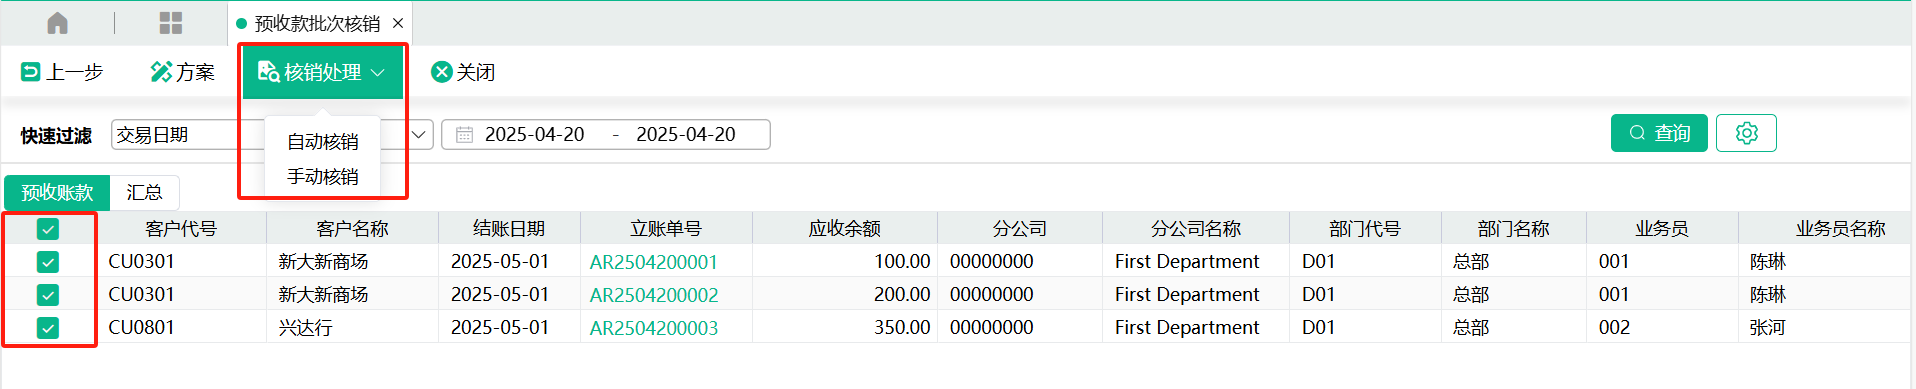Choose 手动核销 from the menu
This screenshot has height=389, width=1916.
tap(322, 177)
